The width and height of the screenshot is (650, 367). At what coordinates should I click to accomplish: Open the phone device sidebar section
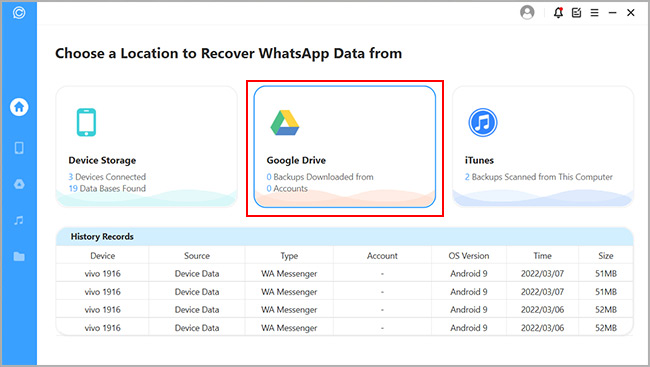click(19, 148)
